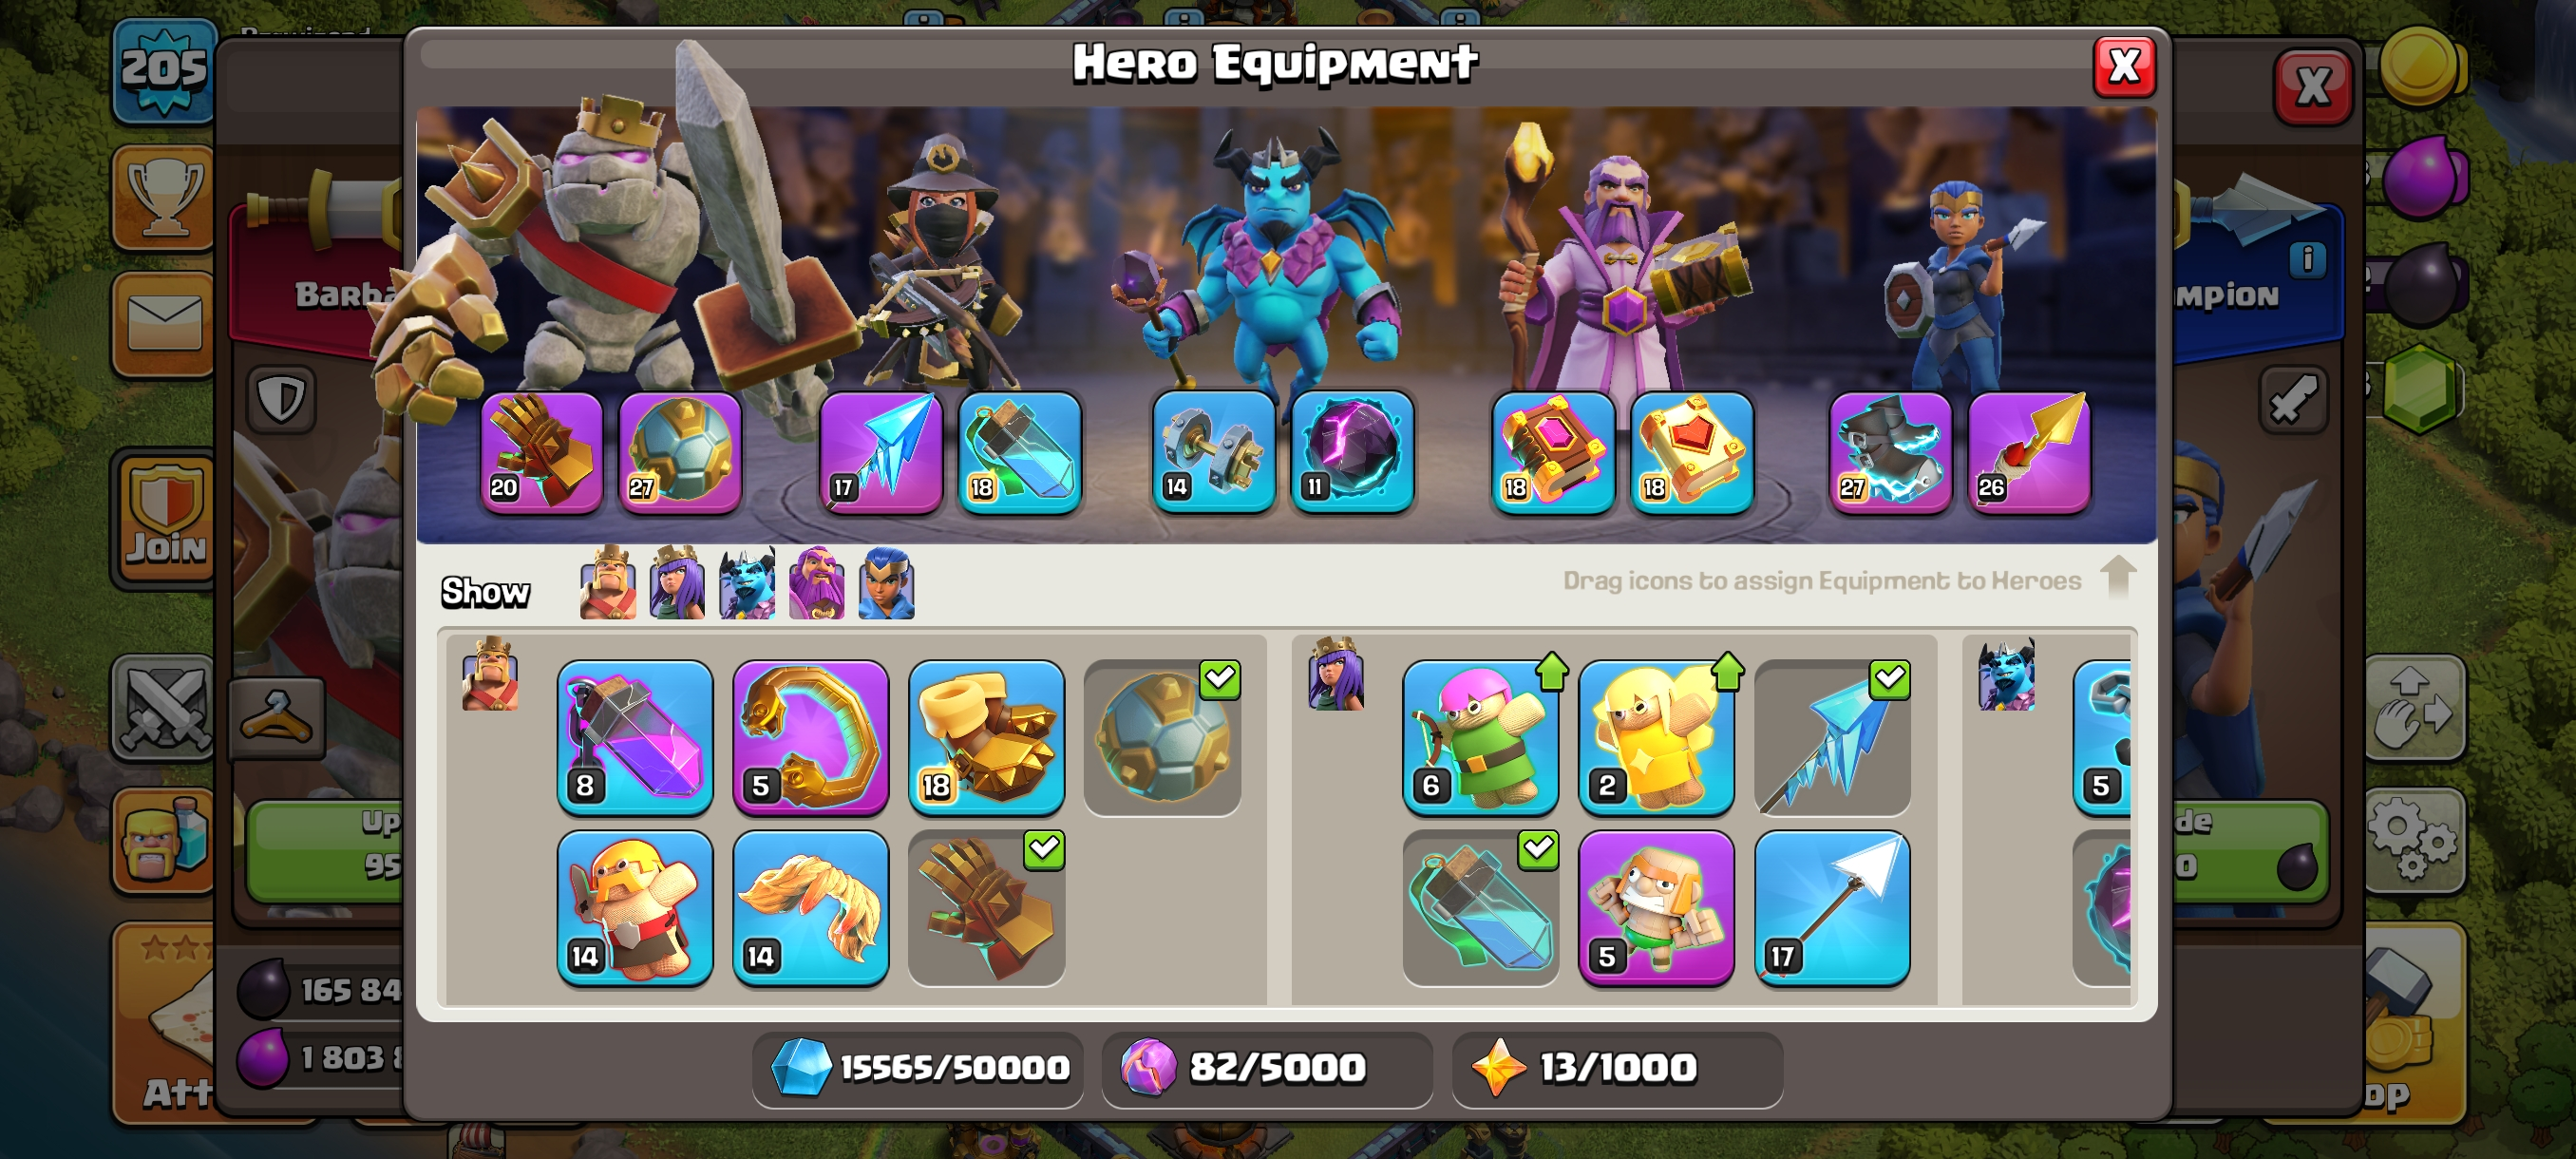2576x1159 pixels.
Task: Tap the equipped level 26 Rocket Spear slot
Action: (2029, 453)
